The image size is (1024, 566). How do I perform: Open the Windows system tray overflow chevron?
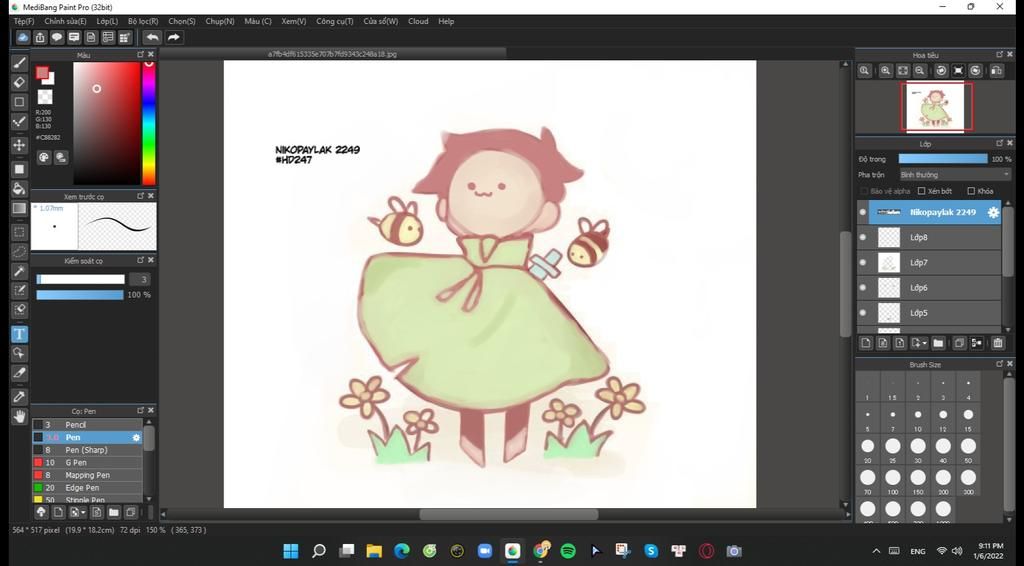pyautogui.click(x=876, y=551)
